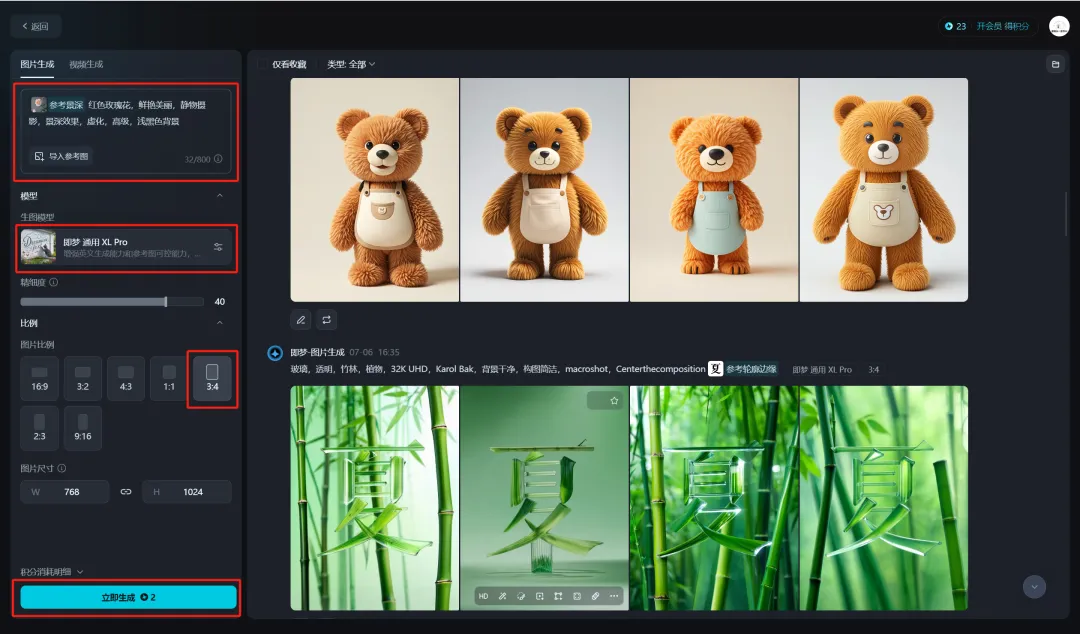This screenshot has height=634, width=1080.
Task: Toggle the 仅看收藏 checkbox
Action: [x=262, y=64]
